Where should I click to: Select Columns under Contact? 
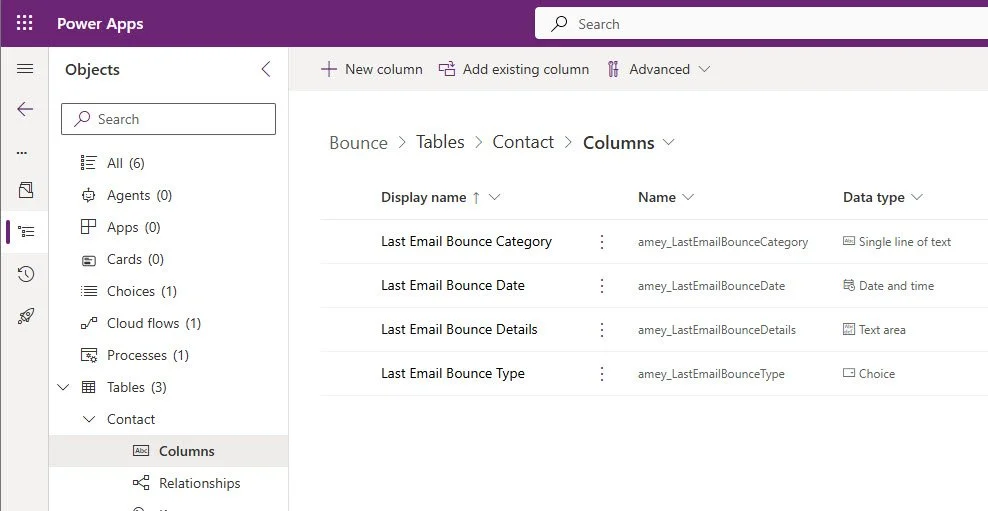(169, 451)
